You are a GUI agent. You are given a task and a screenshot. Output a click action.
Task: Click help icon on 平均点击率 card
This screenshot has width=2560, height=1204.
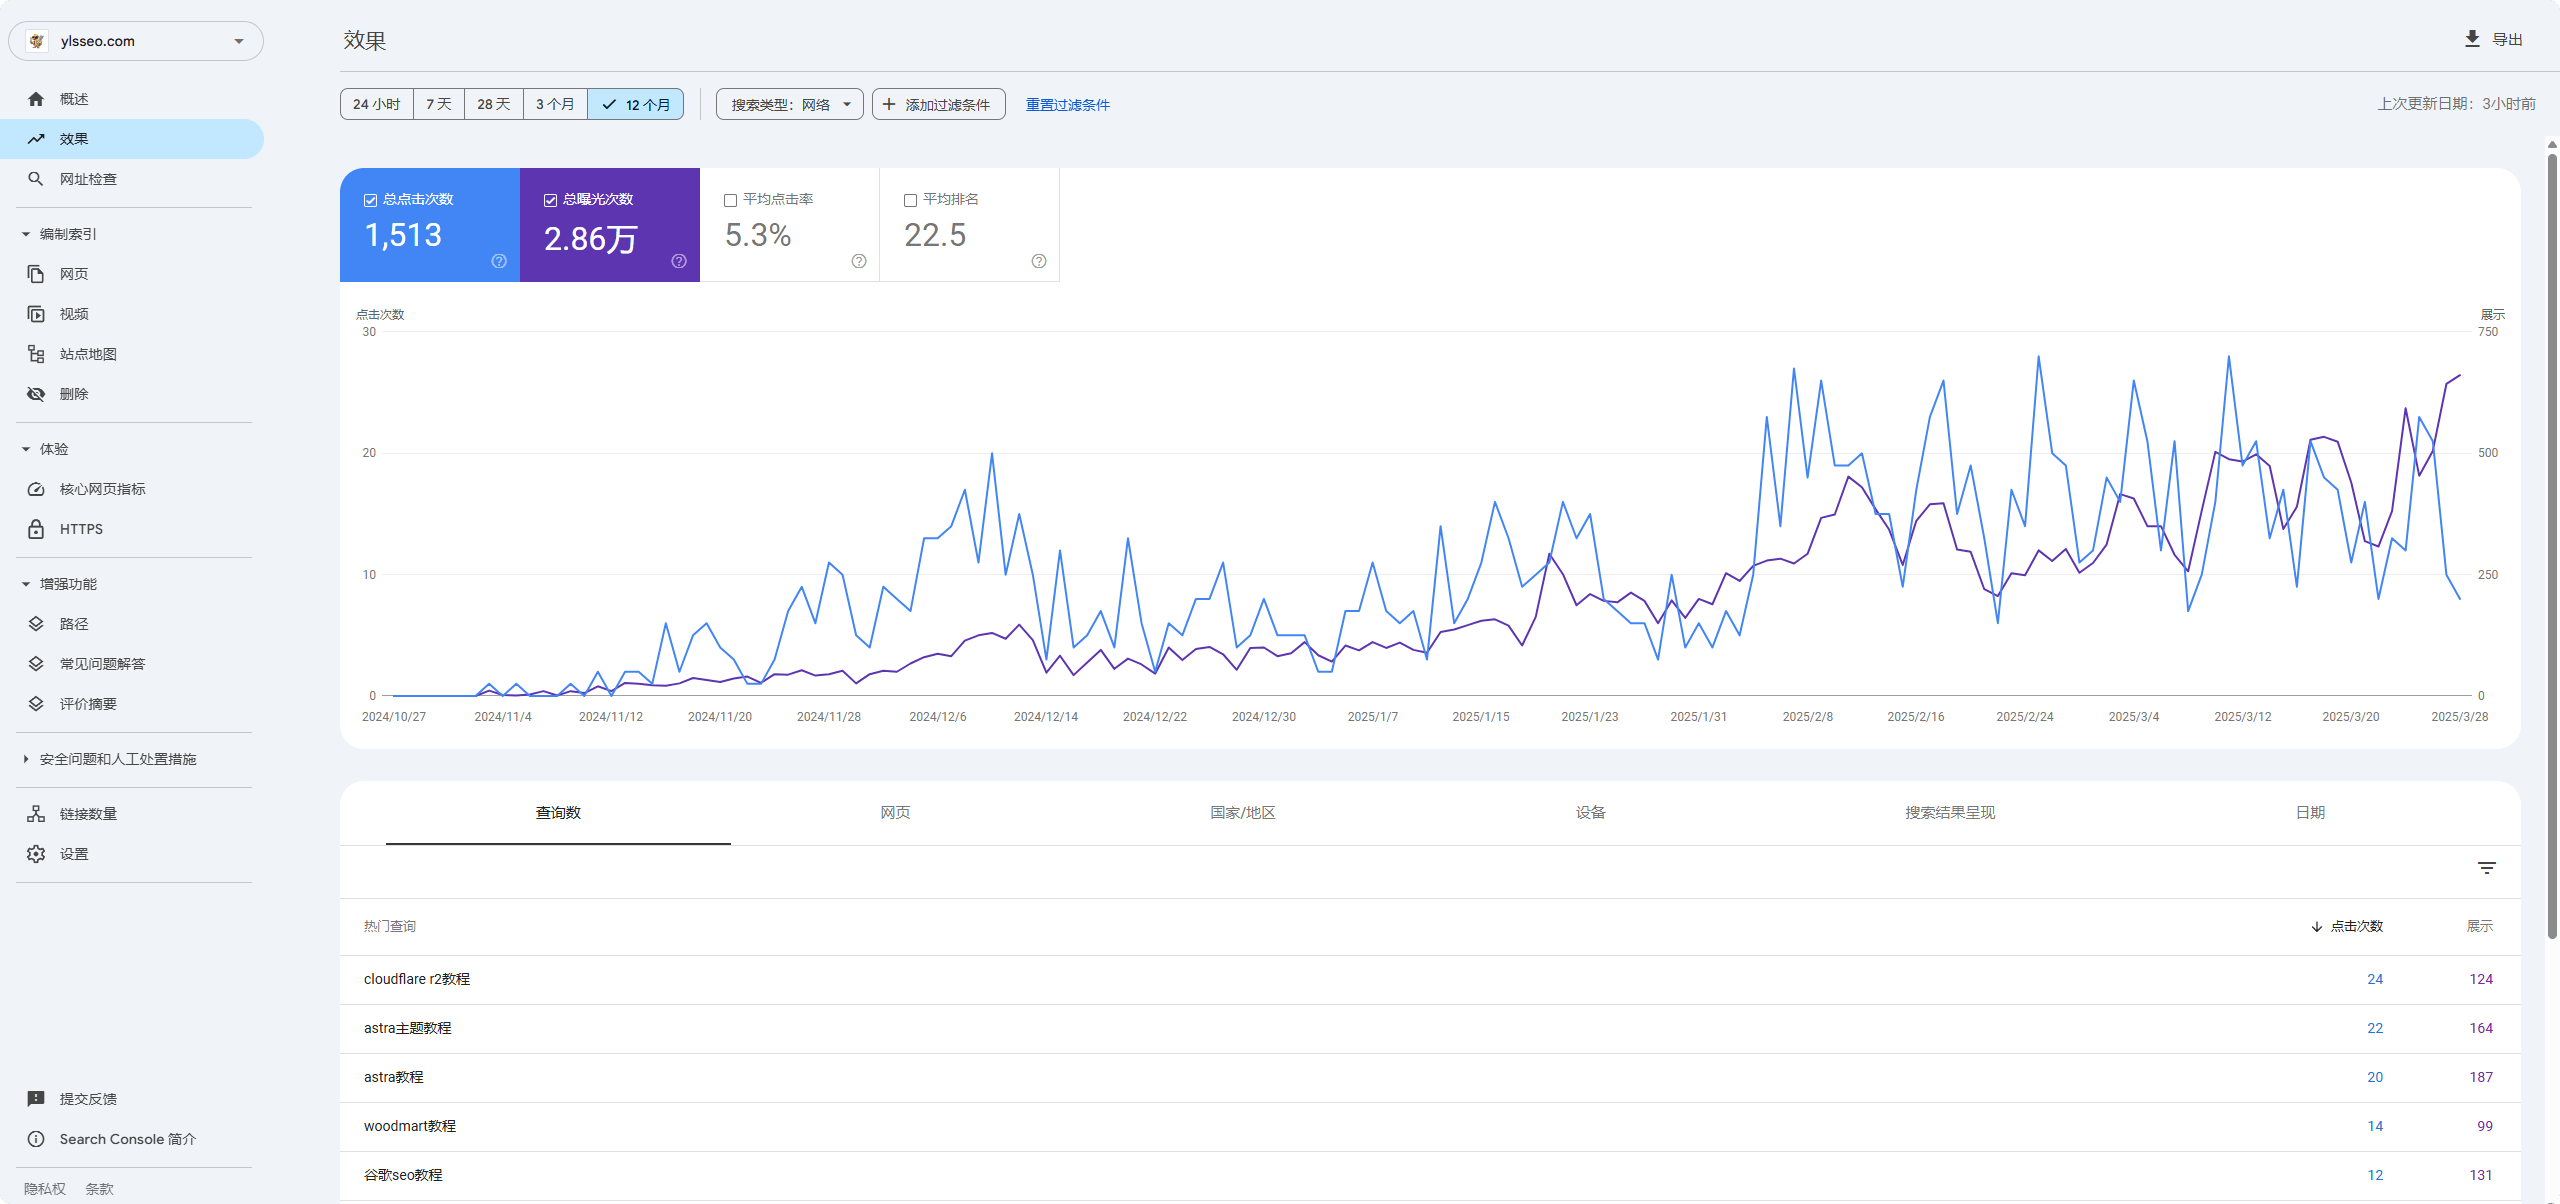[859, 261]
